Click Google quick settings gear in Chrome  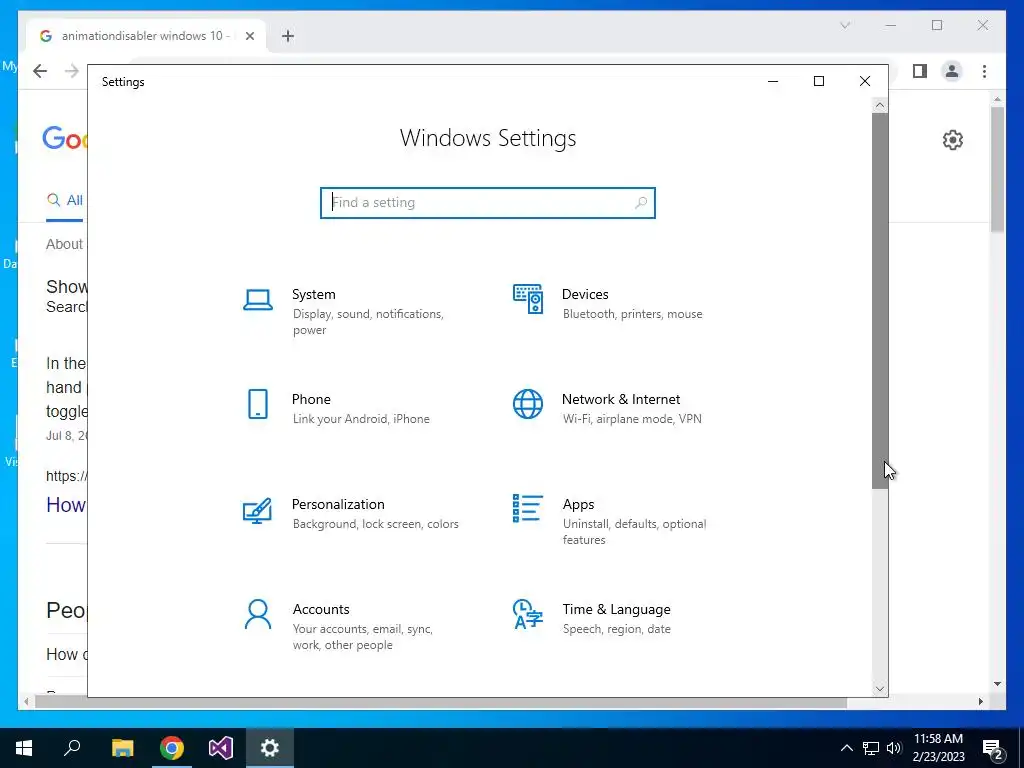pos(953,140)
